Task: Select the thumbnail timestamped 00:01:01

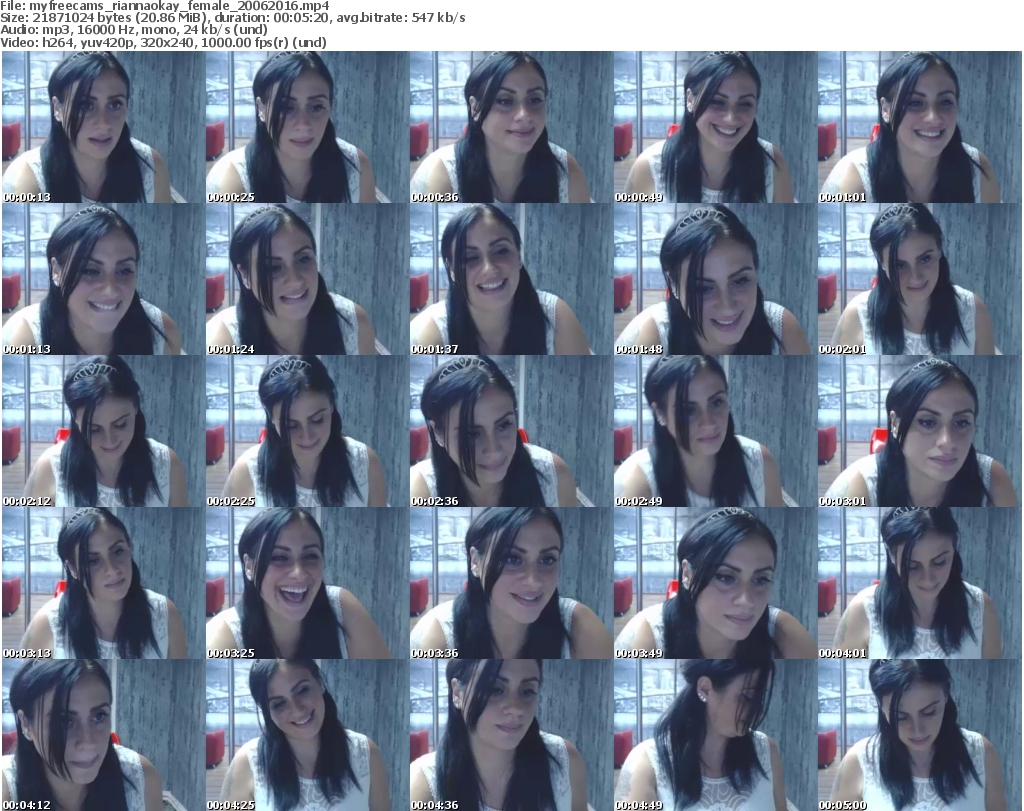Action: [x=920, y=127]
